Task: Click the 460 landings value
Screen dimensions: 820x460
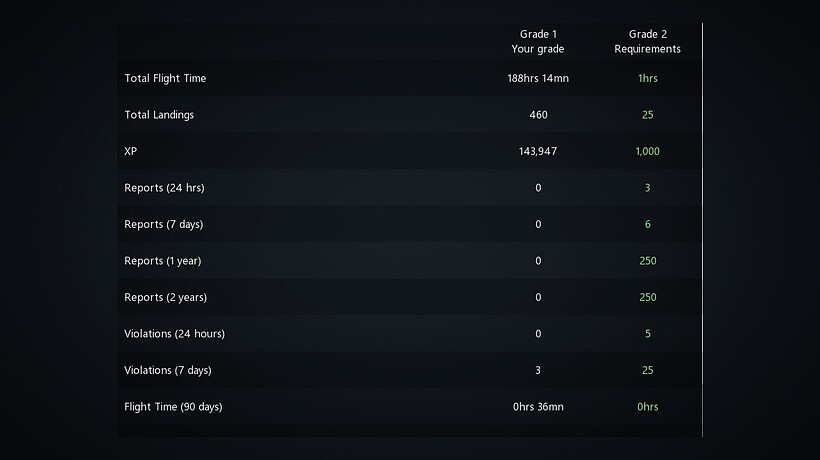Action: pos(538,115)
